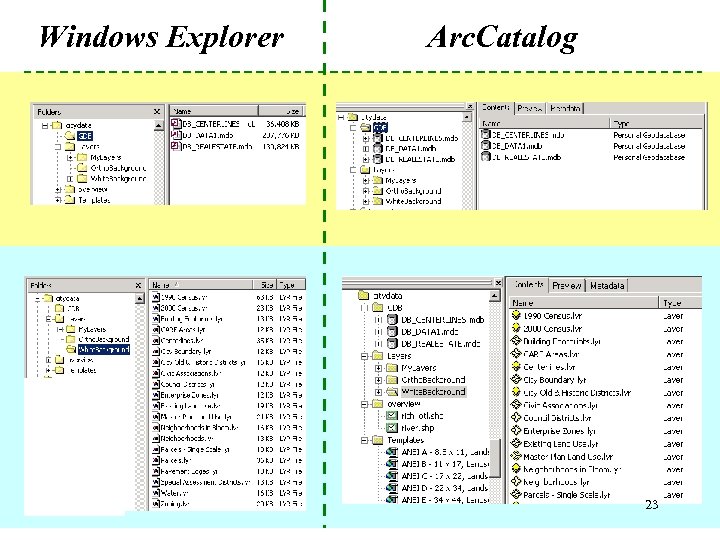Click the ANSI C template icon in ArcCatalog tree

[x=392, y=476]
